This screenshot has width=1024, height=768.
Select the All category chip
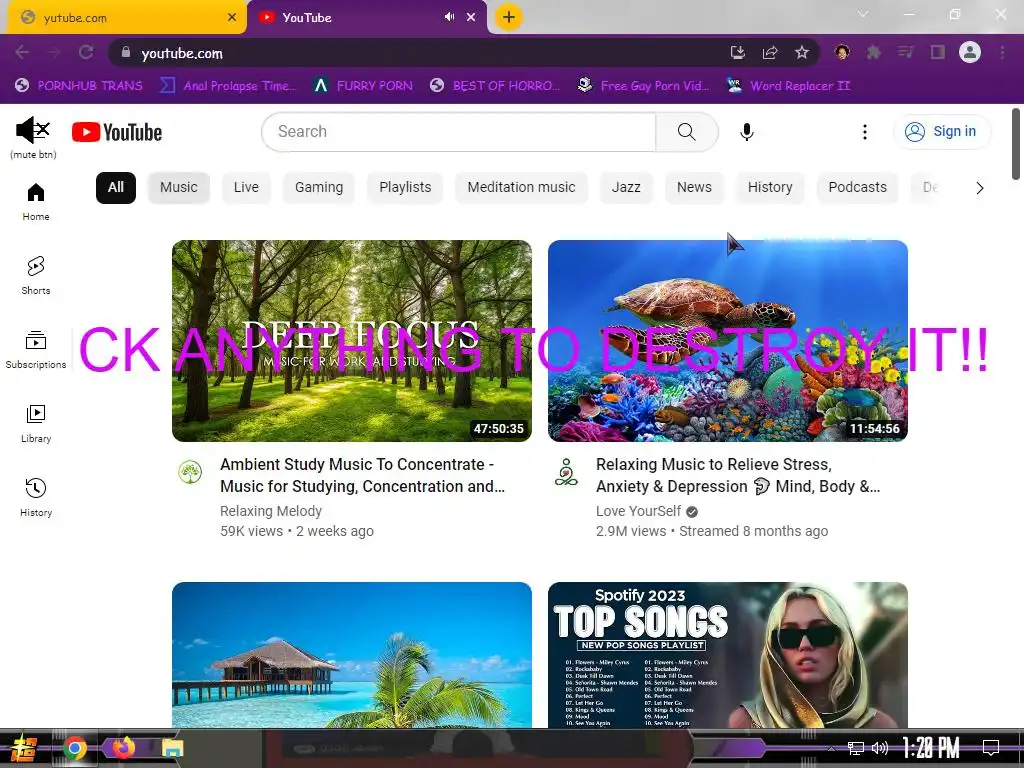(116, 187)
